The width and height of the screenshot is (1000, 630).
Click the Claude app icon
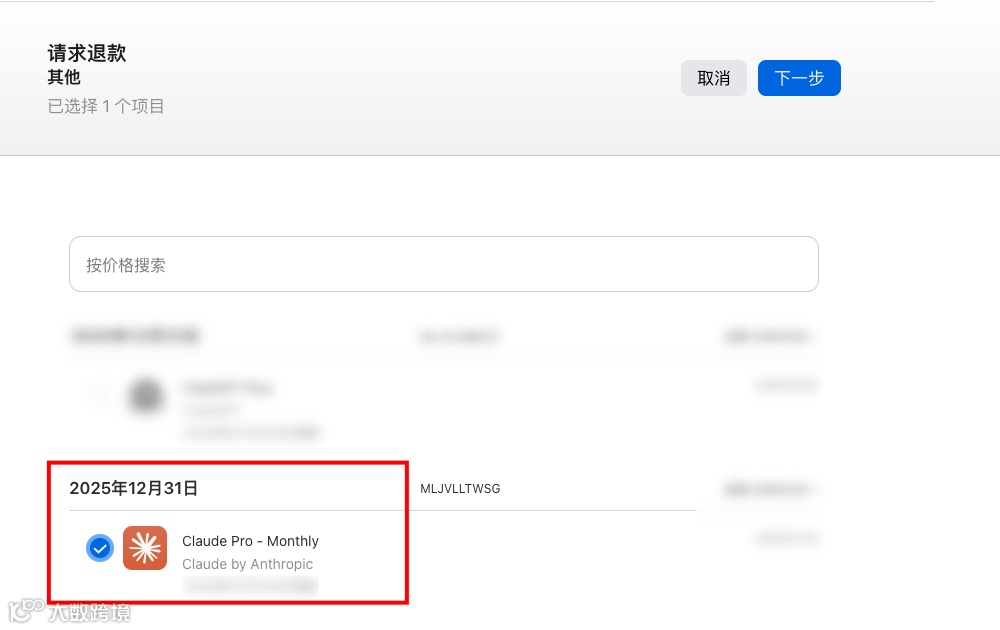coord(145,548)
